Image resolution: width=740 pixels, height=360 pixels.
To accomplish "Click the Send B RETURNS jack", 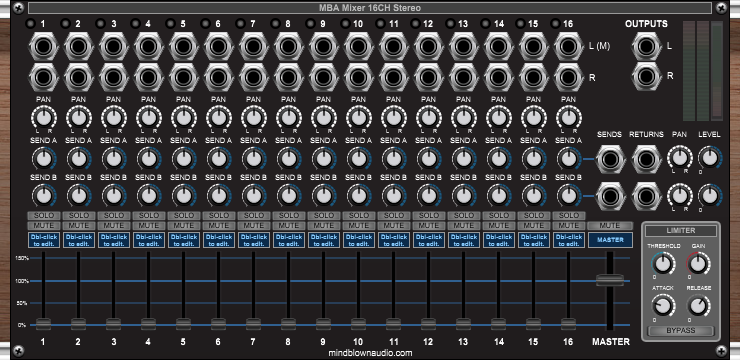I will pyautogui.click(x=647, y=195).
